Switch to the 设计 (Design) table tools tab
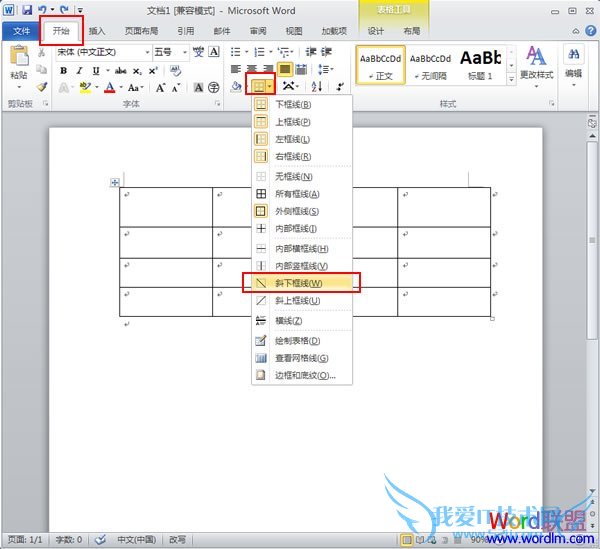Viewport: 600px width, 549px height. pos(375,31)
